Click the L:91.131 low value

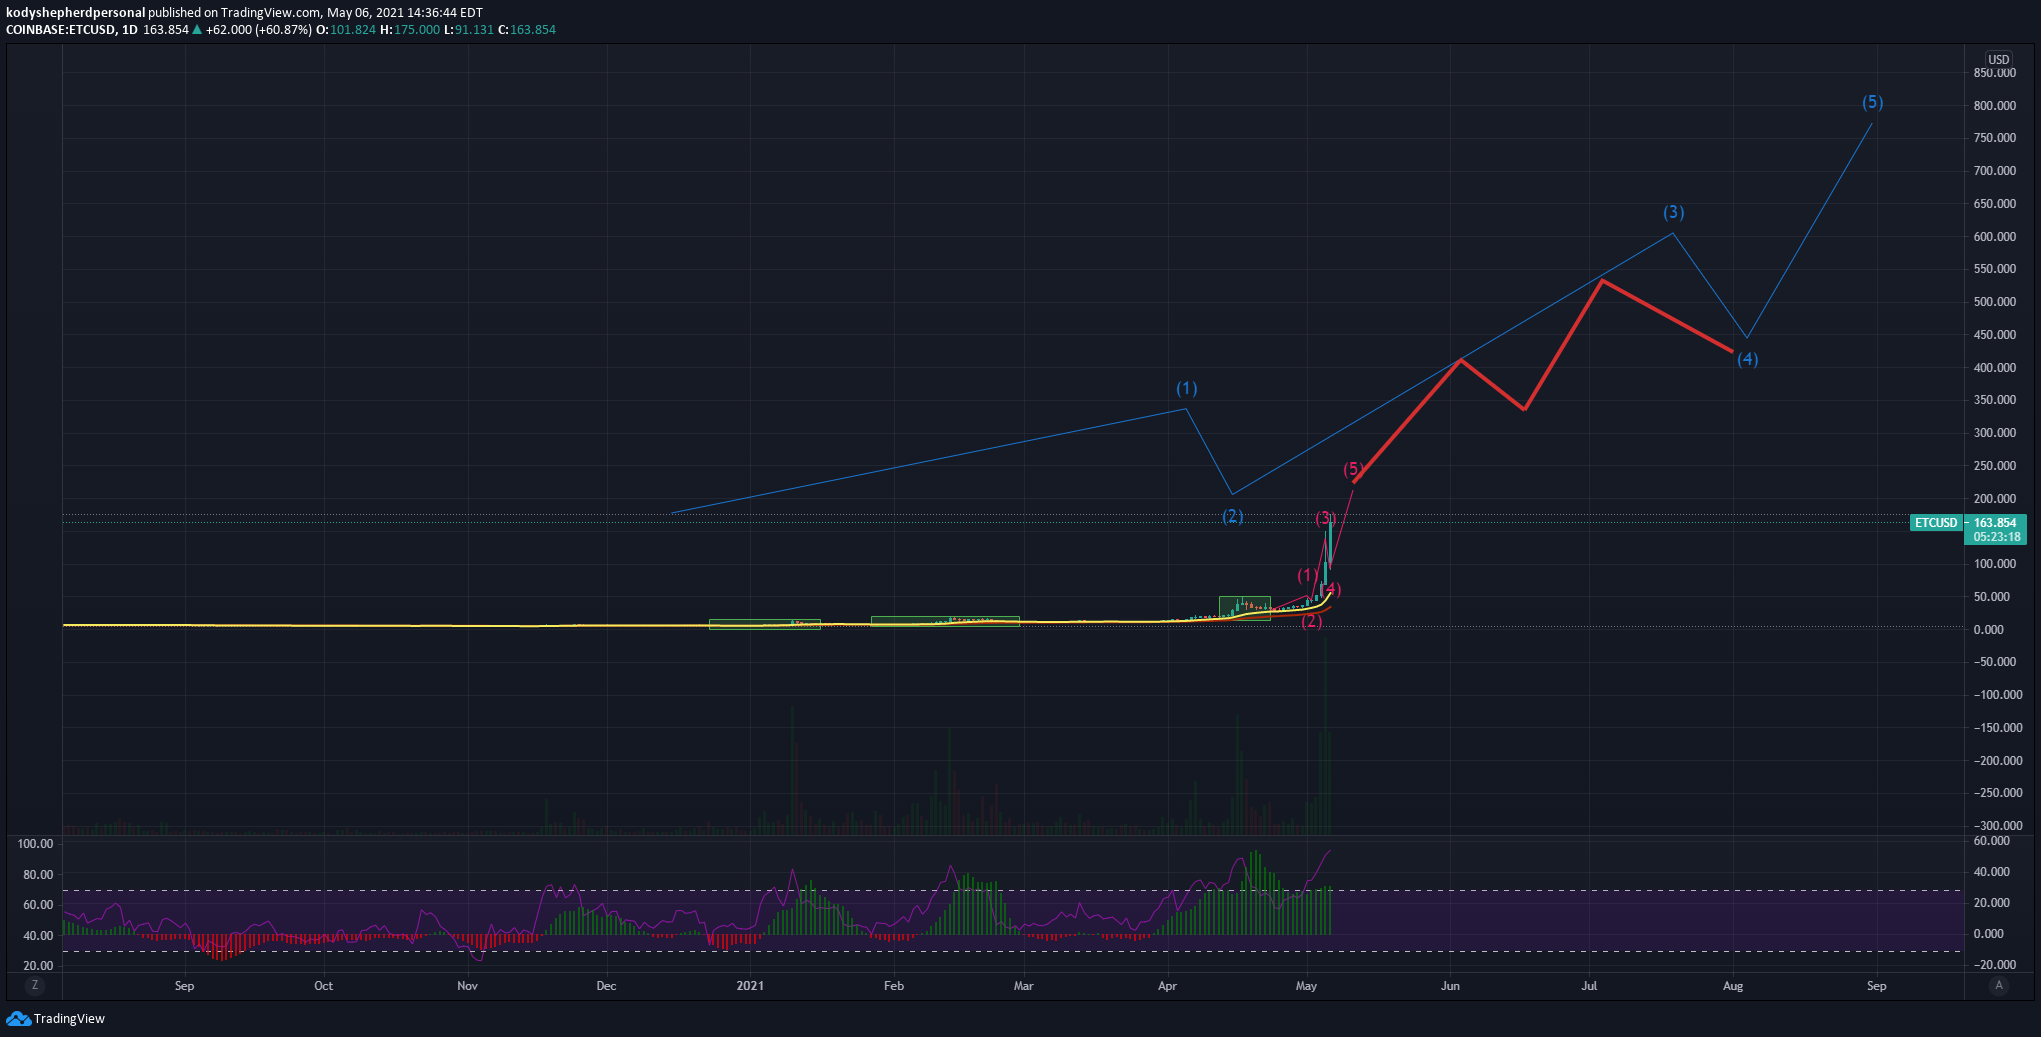pos(469,29)
